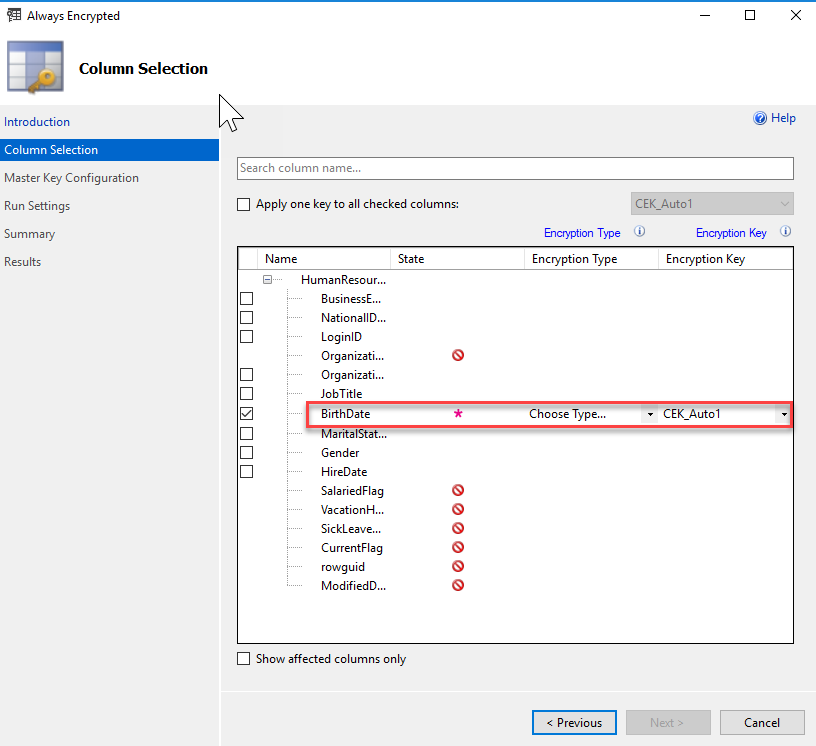
Task: Click the Cancel button
Action: [762, 723]
